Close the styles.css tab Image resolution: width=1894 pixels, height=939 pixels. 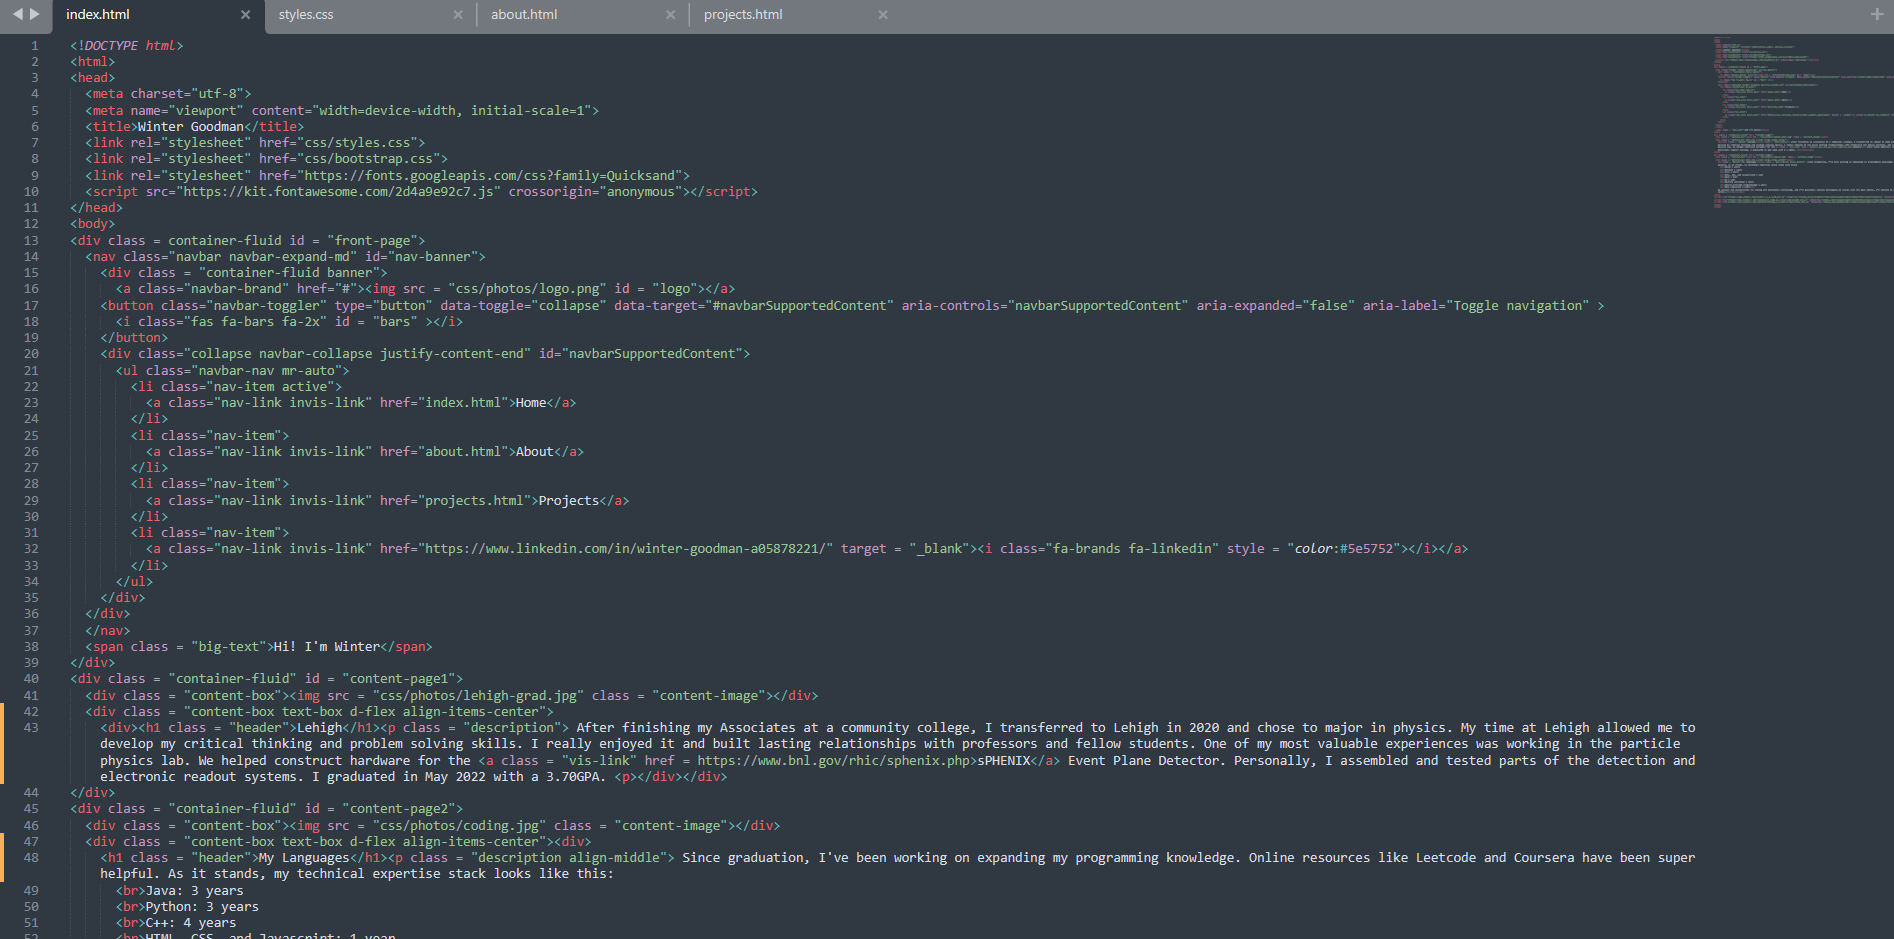(x=458, y=15)
